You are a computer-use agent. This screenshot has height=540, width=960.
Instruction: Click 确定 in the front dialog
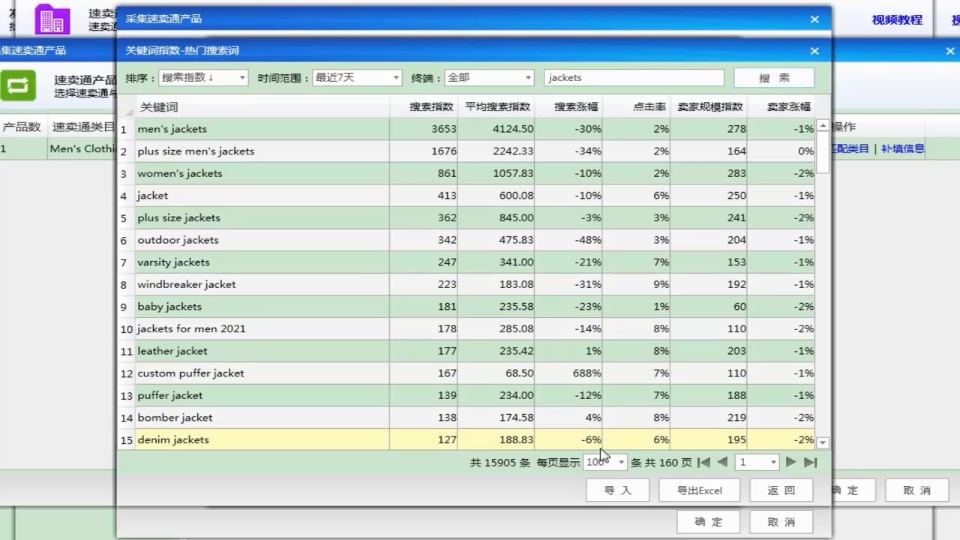708,522
